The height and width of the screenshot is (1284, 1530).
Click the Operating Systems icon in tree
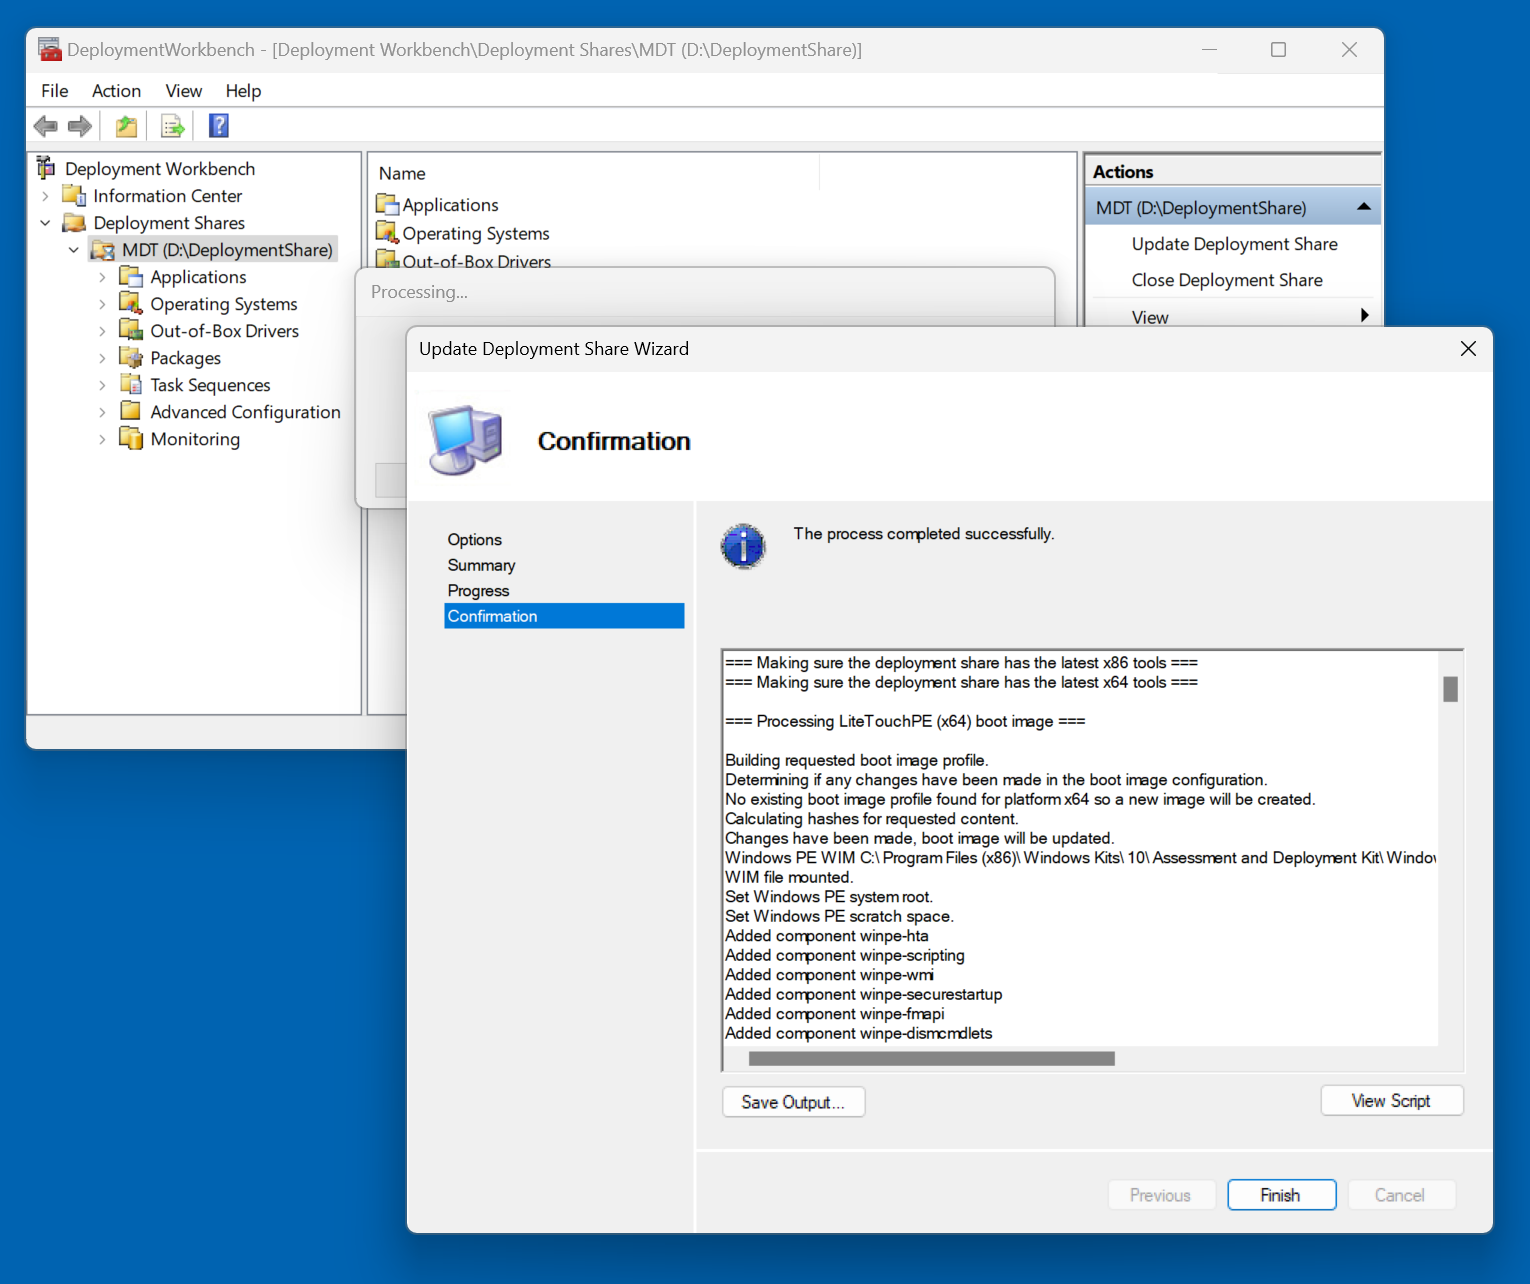click(x=131, y=303)
